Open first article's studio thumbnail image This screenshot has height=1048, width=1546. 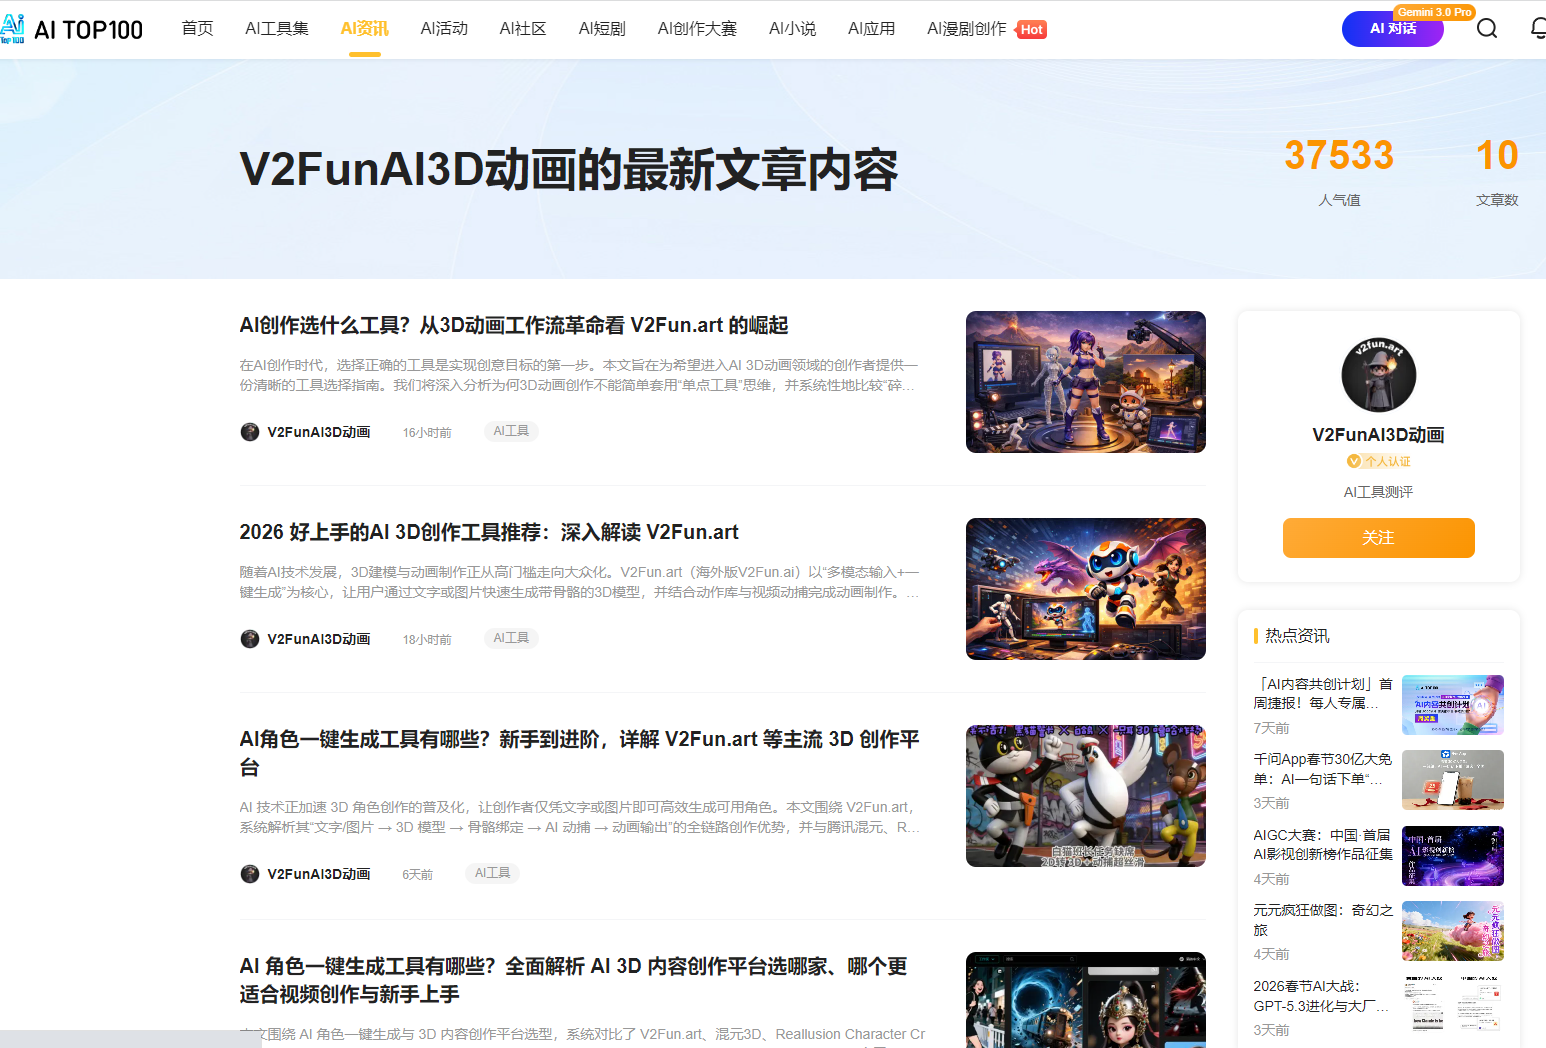tap(1085, 382)
